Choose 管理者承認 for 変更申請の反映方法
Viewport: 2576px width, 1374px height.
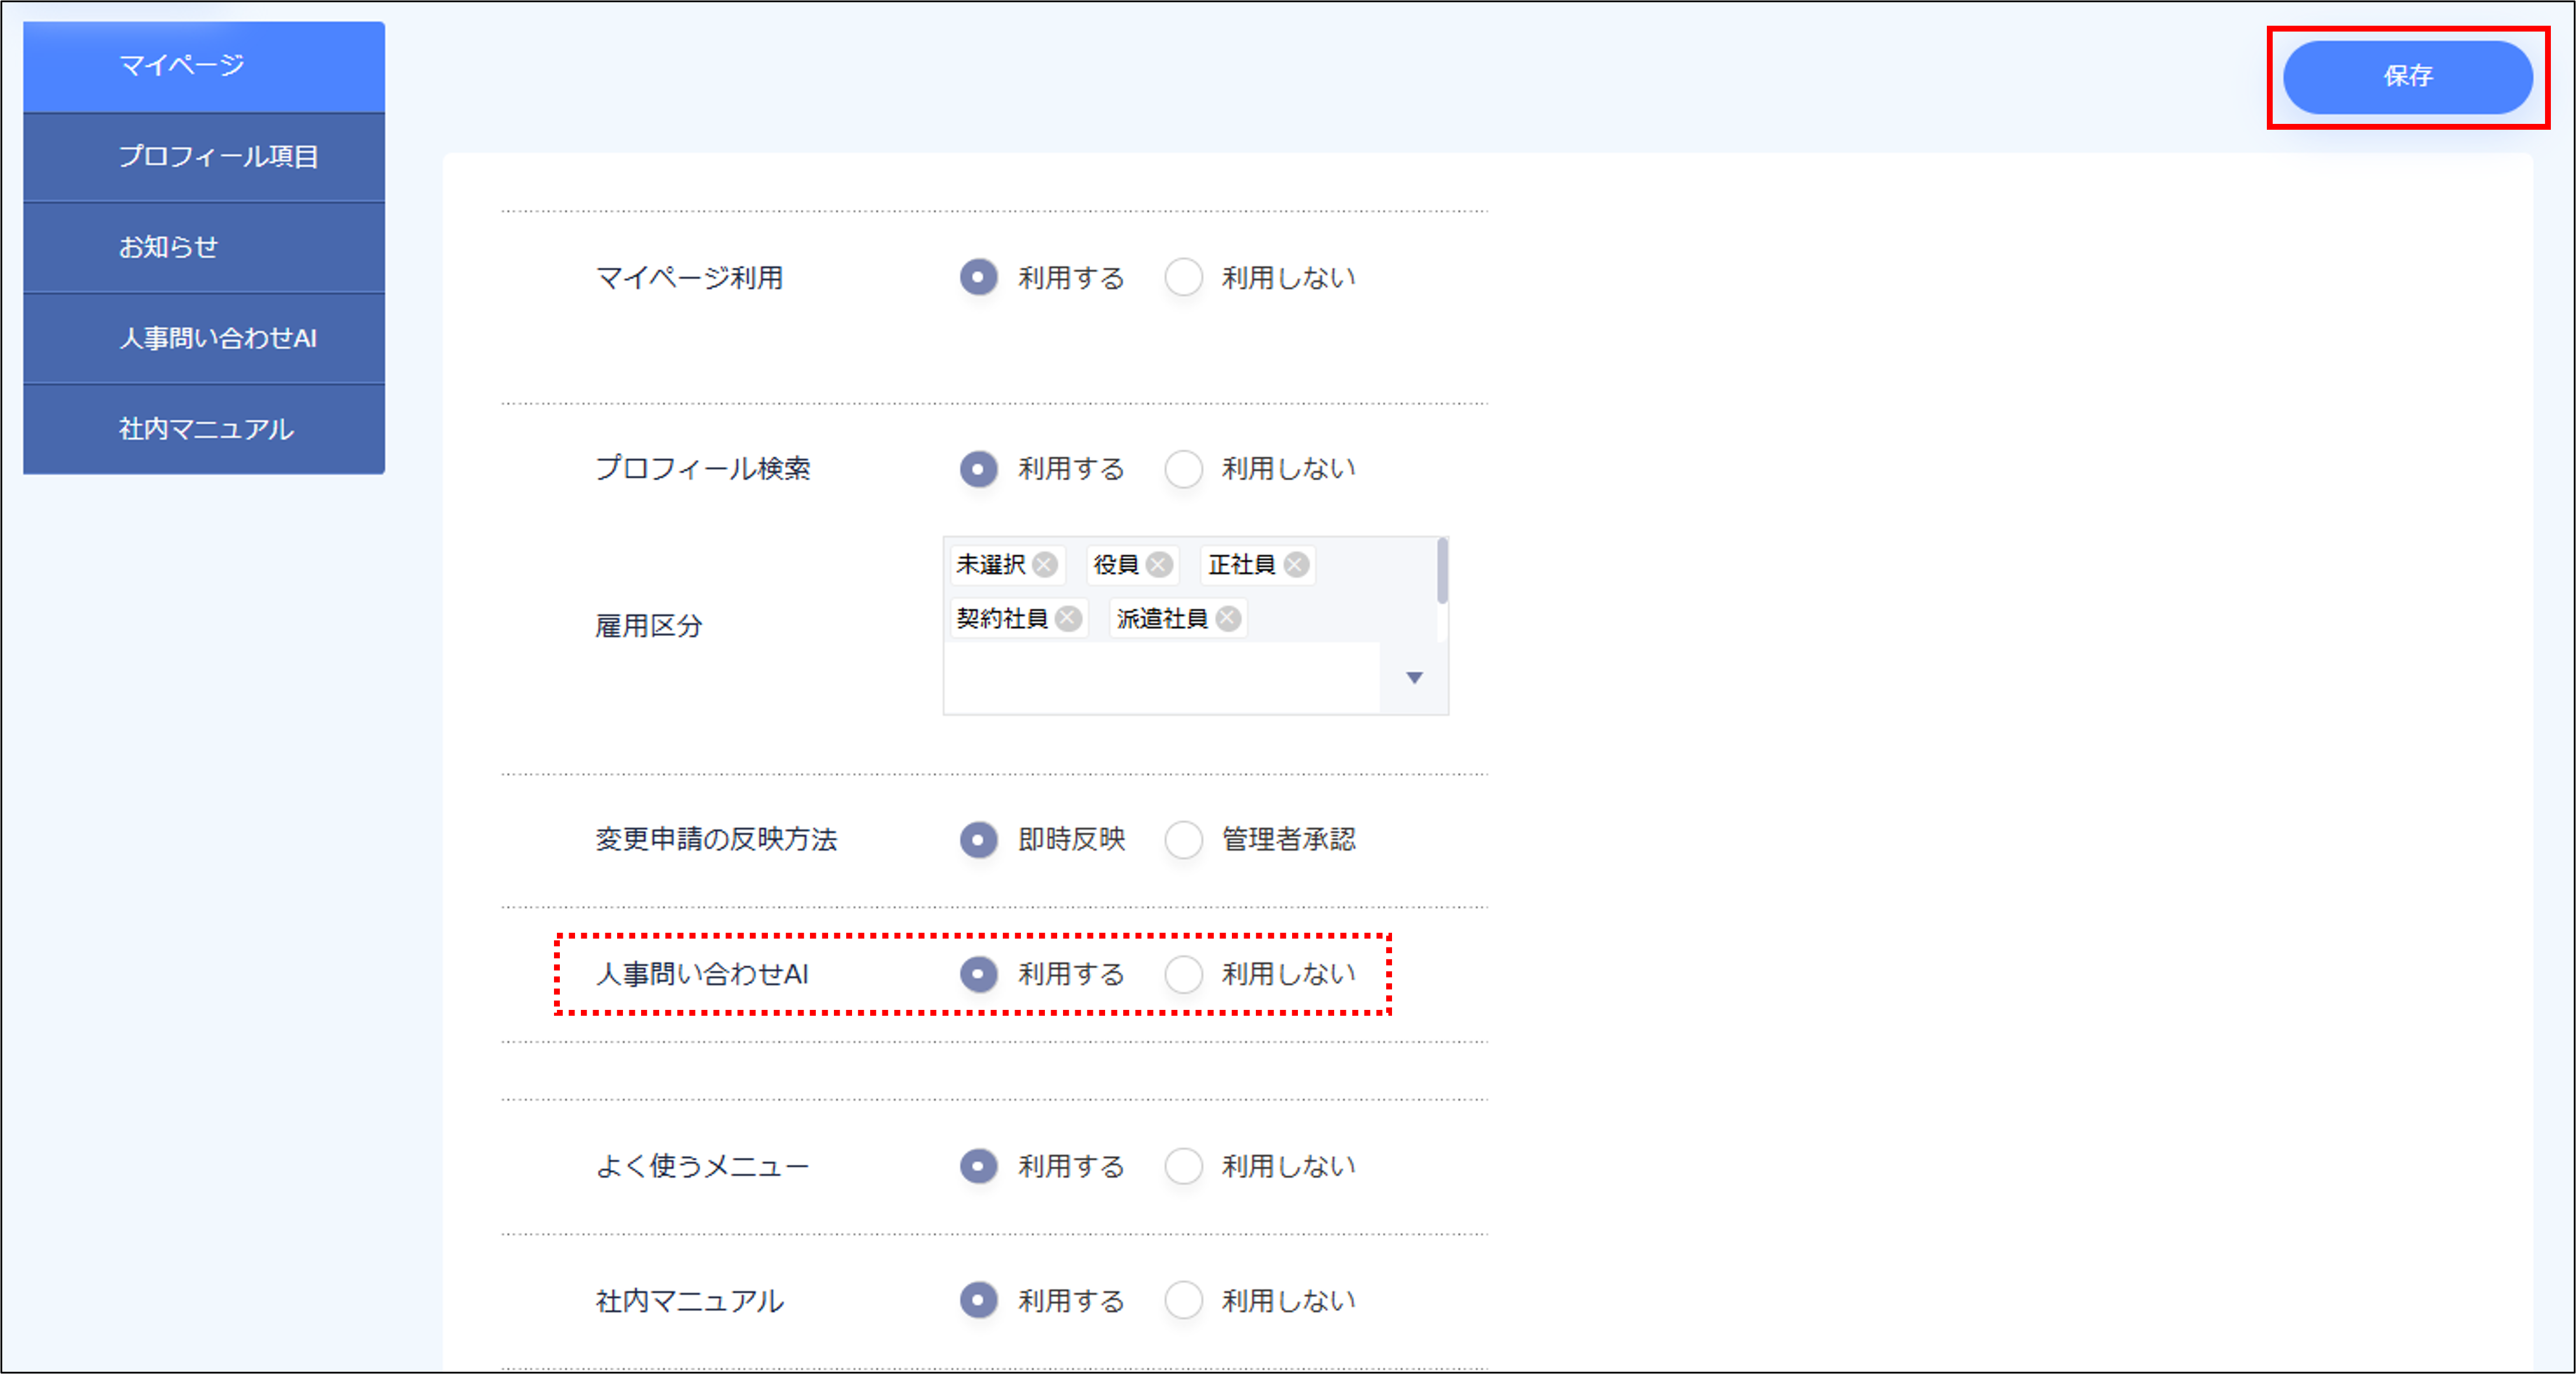pos(1184,839)
